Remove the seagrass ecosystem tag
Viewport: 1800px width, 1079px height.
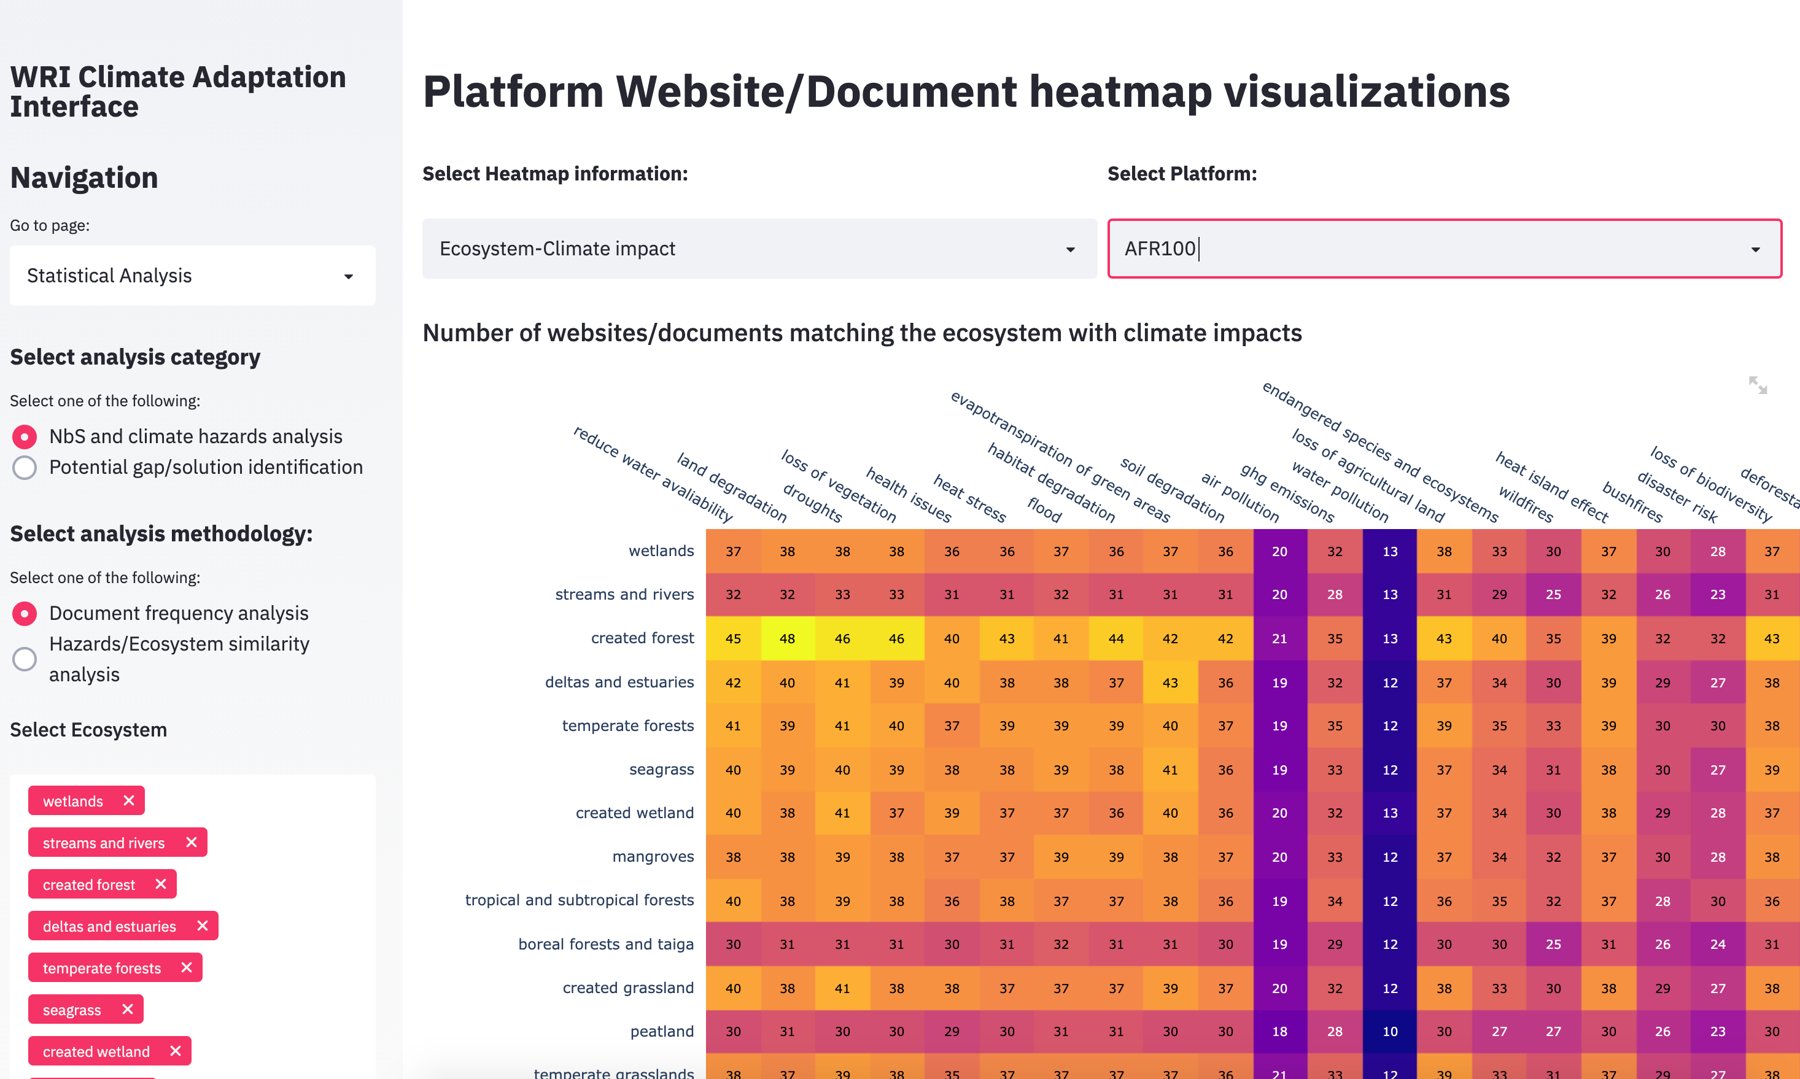tap(127, 1010)
